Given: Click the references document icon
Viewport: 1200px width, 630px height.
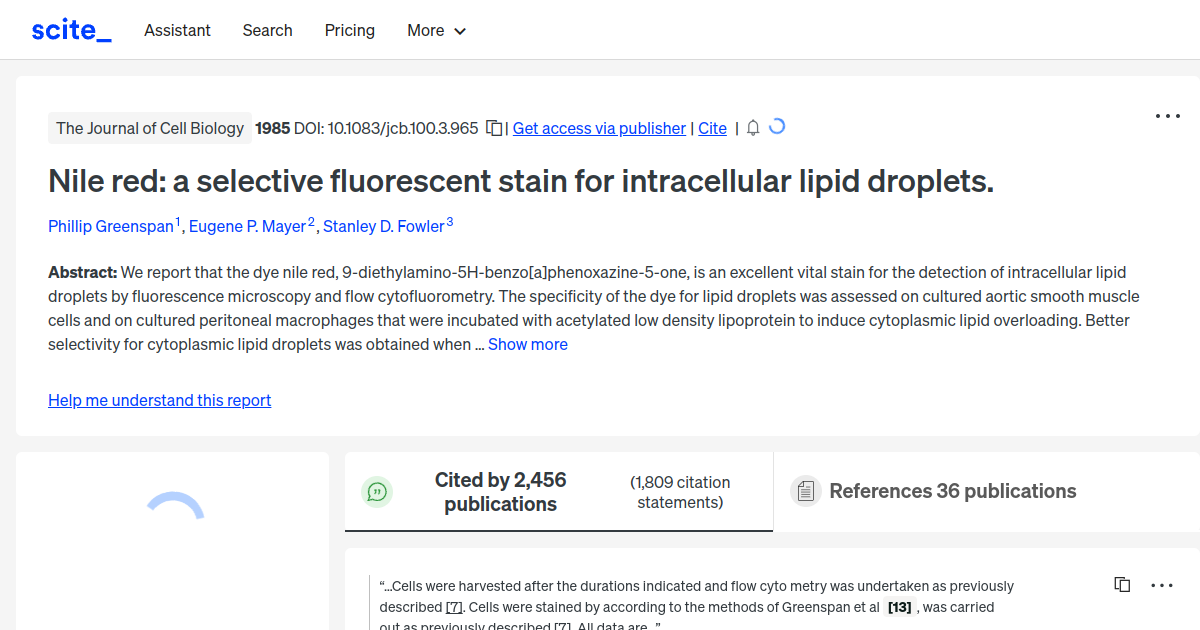Looking at the screenshot, I should (805, 491).
